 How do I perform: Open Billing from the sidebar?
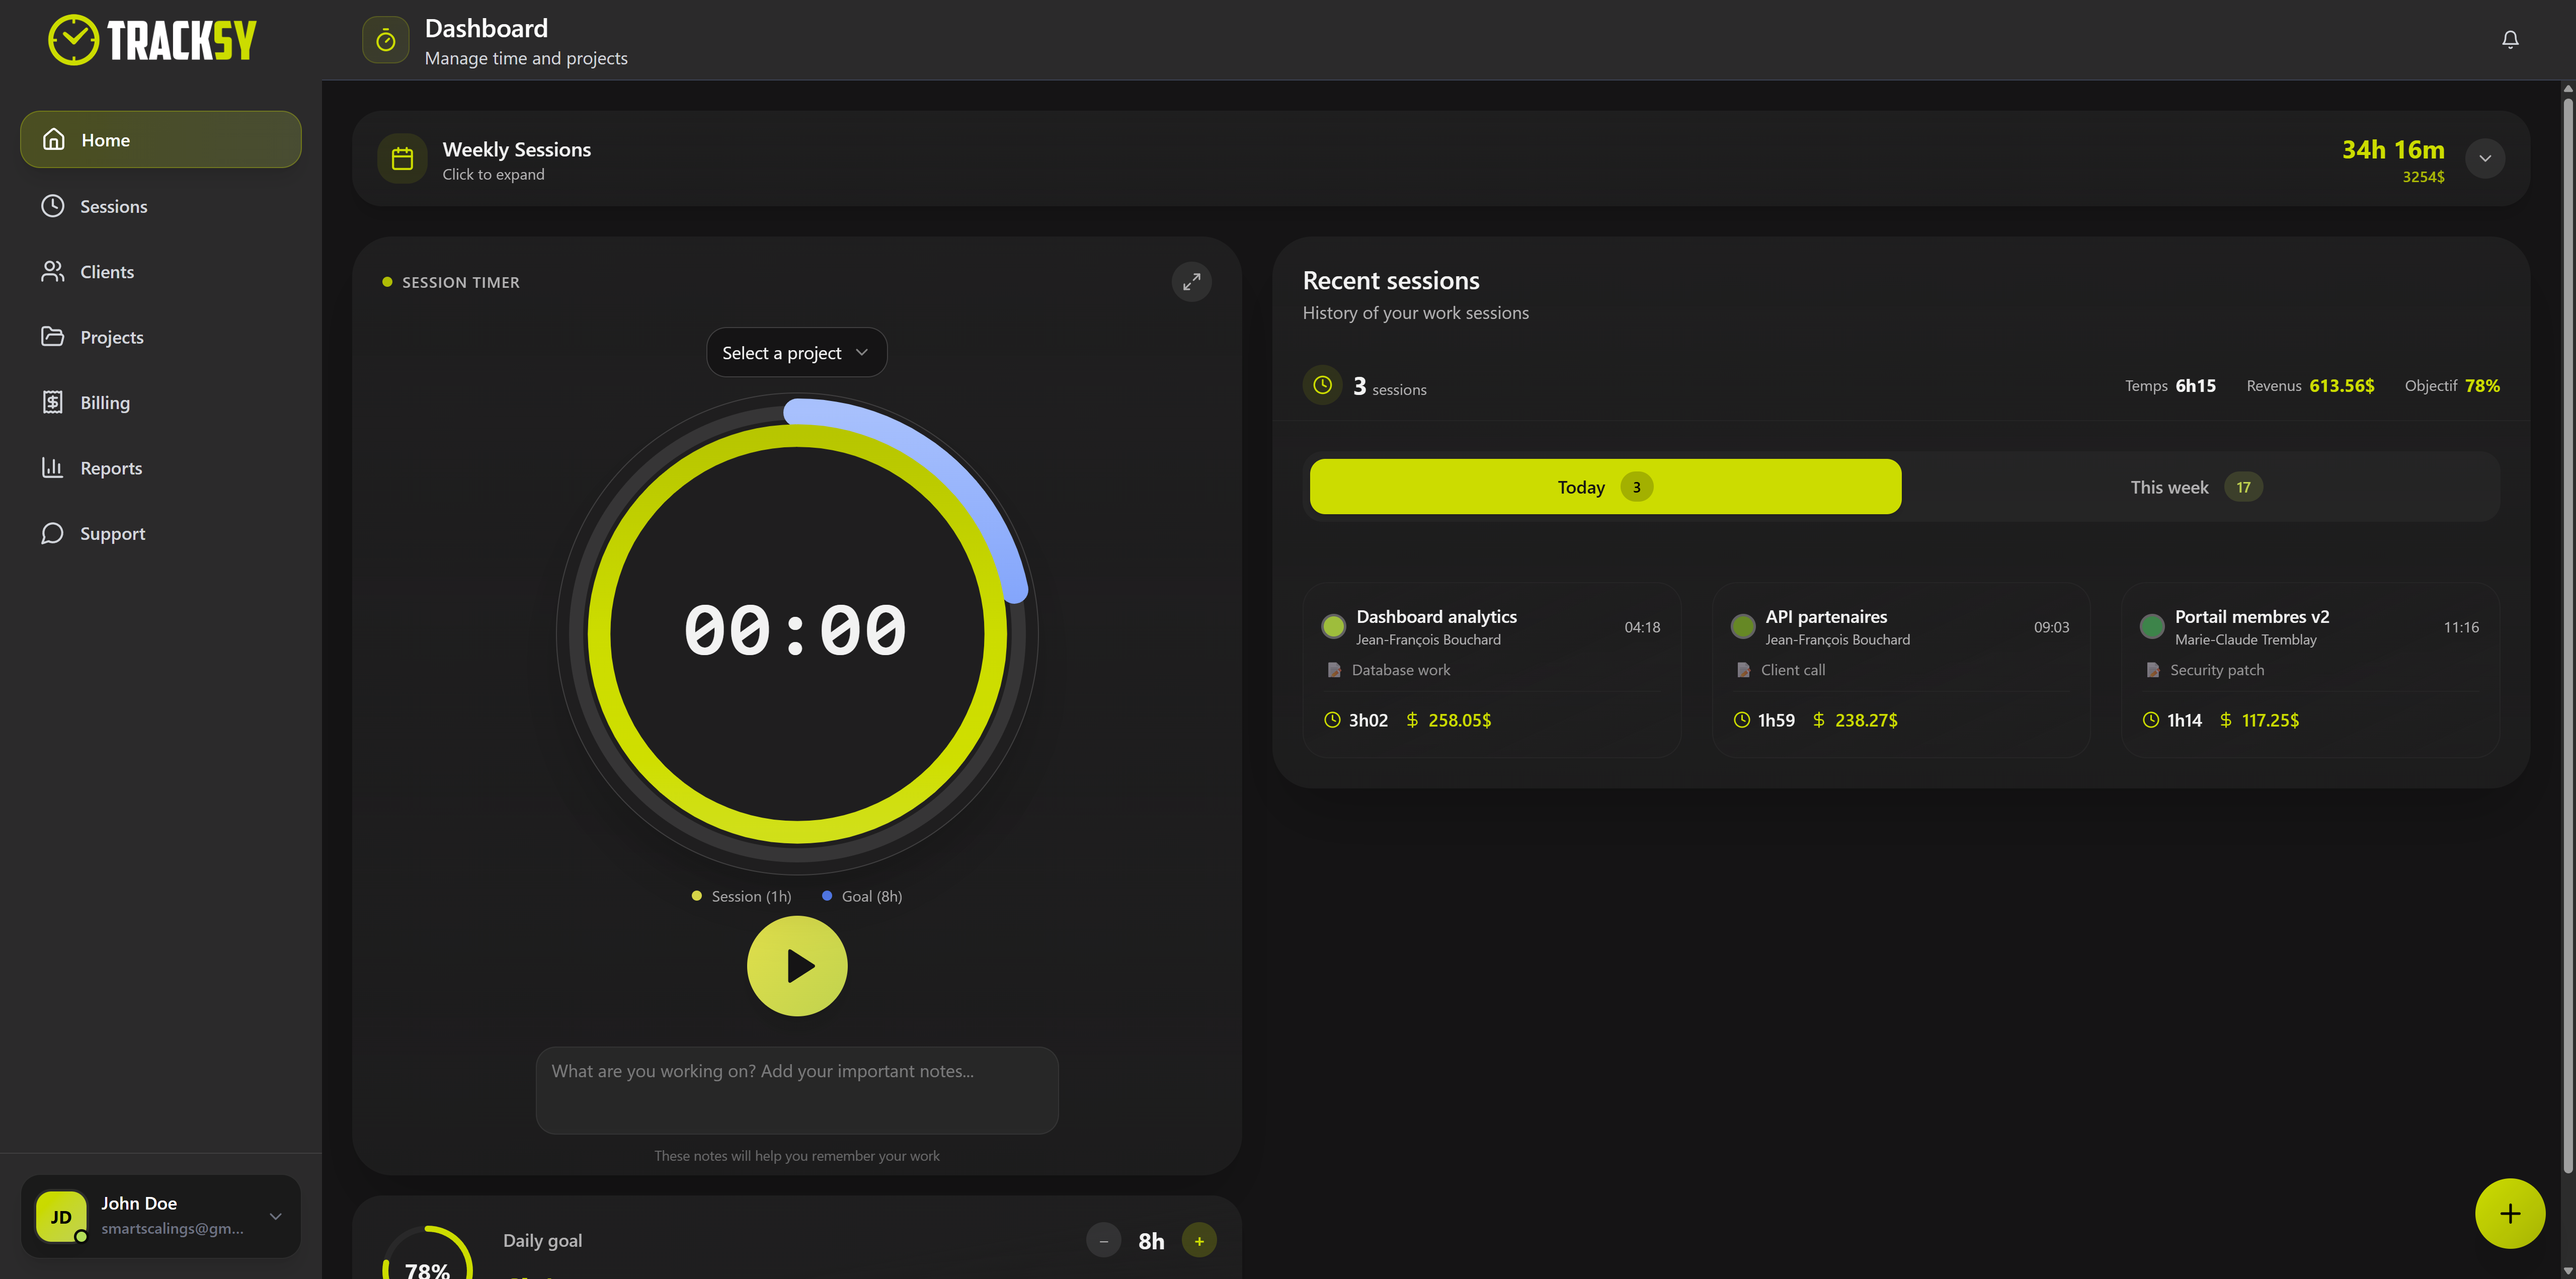(104, 403)
